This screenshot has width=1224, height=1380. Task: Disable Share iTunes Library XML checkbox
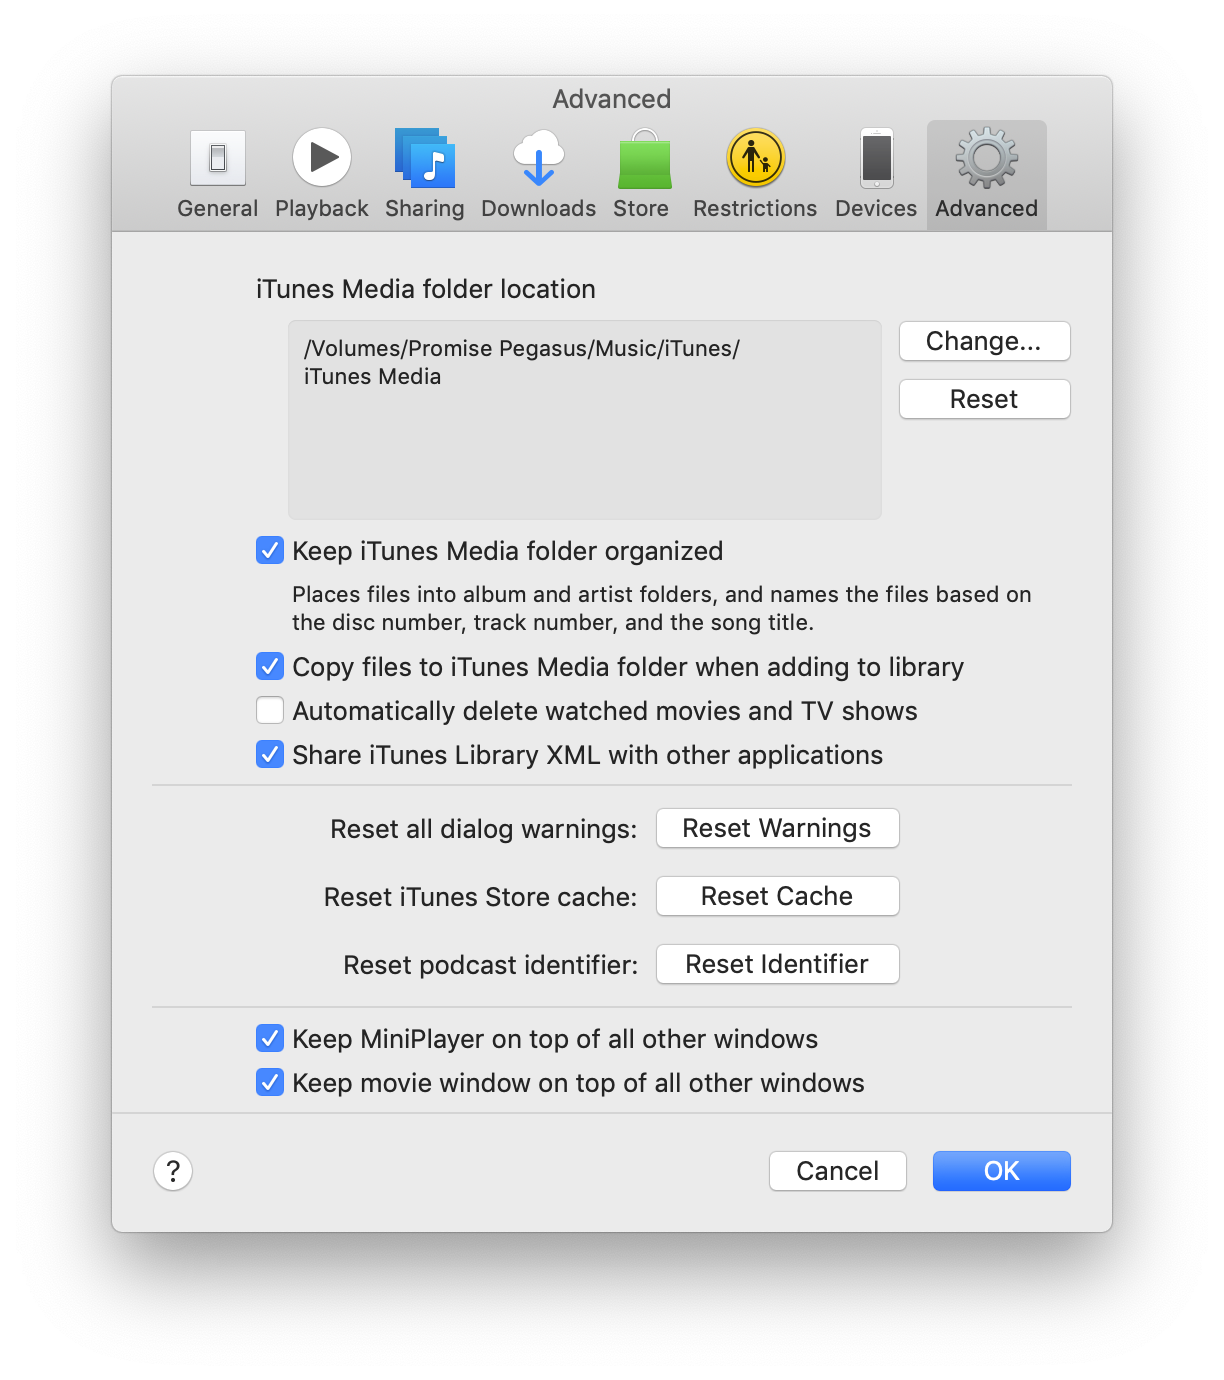(x=270, y=754)
